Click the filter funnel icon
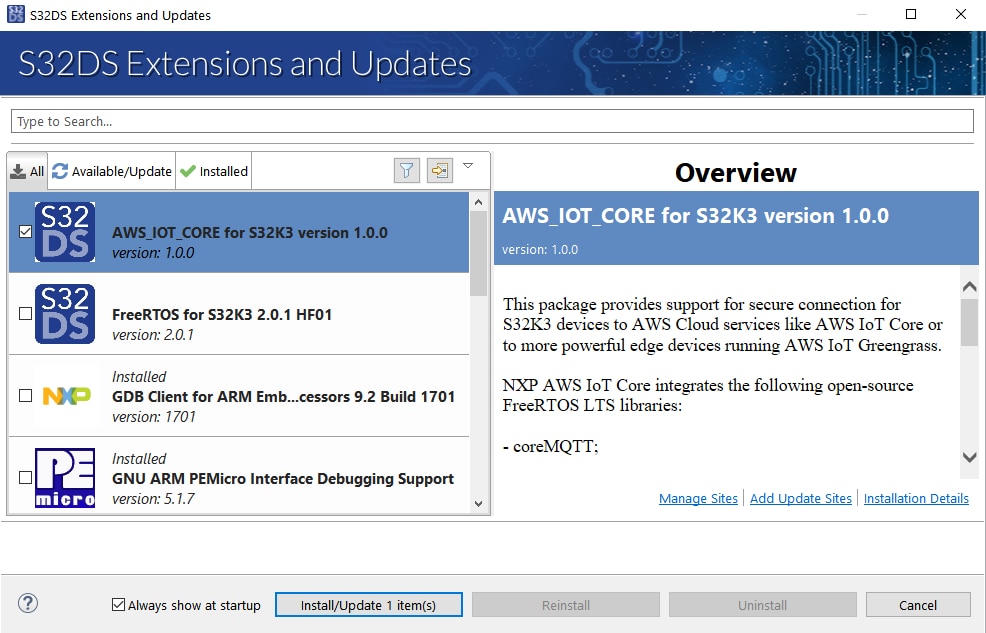 click(406, 171)
